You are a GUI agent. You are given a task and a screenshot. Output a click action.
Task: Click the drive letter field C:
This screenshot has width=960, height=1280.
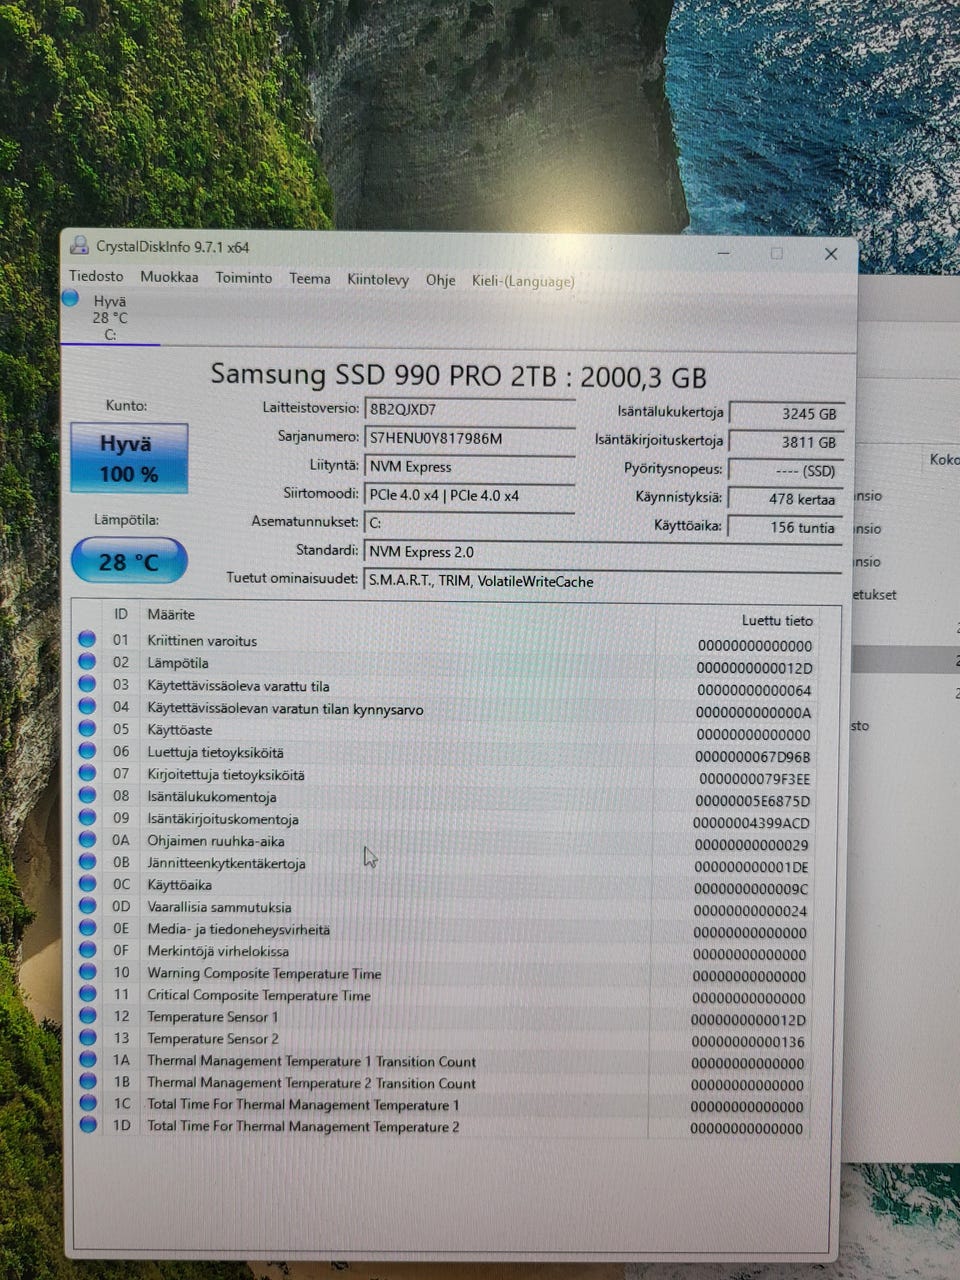coord(469,523)
